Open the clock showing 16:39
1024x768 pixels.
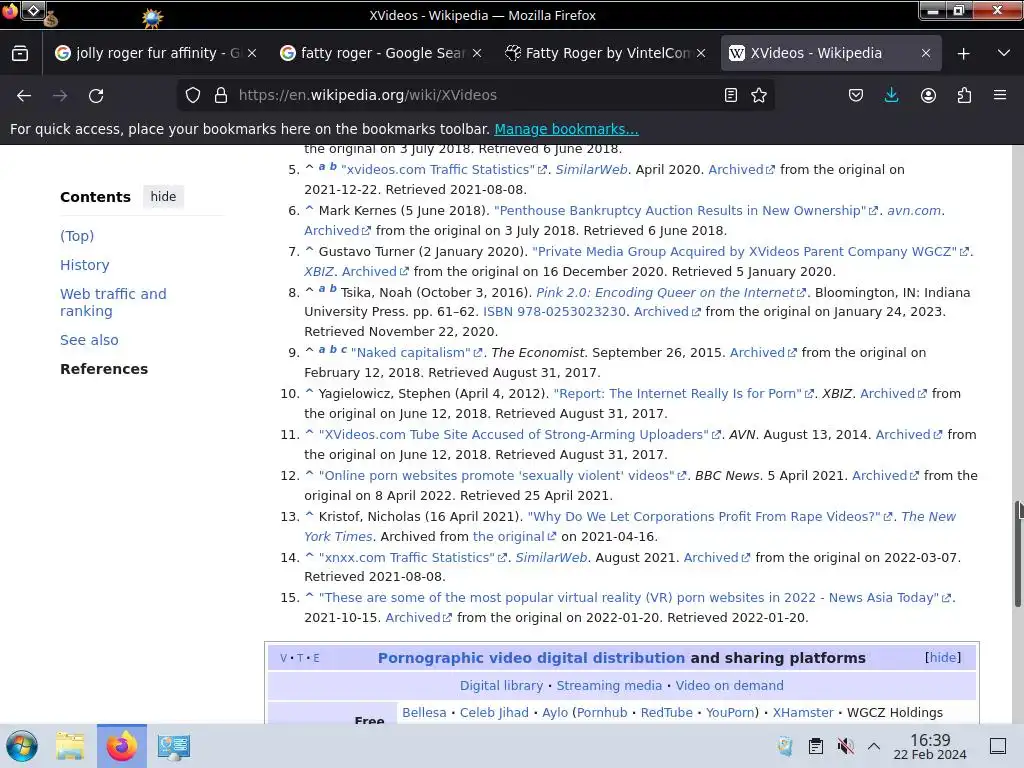[930, 746]
